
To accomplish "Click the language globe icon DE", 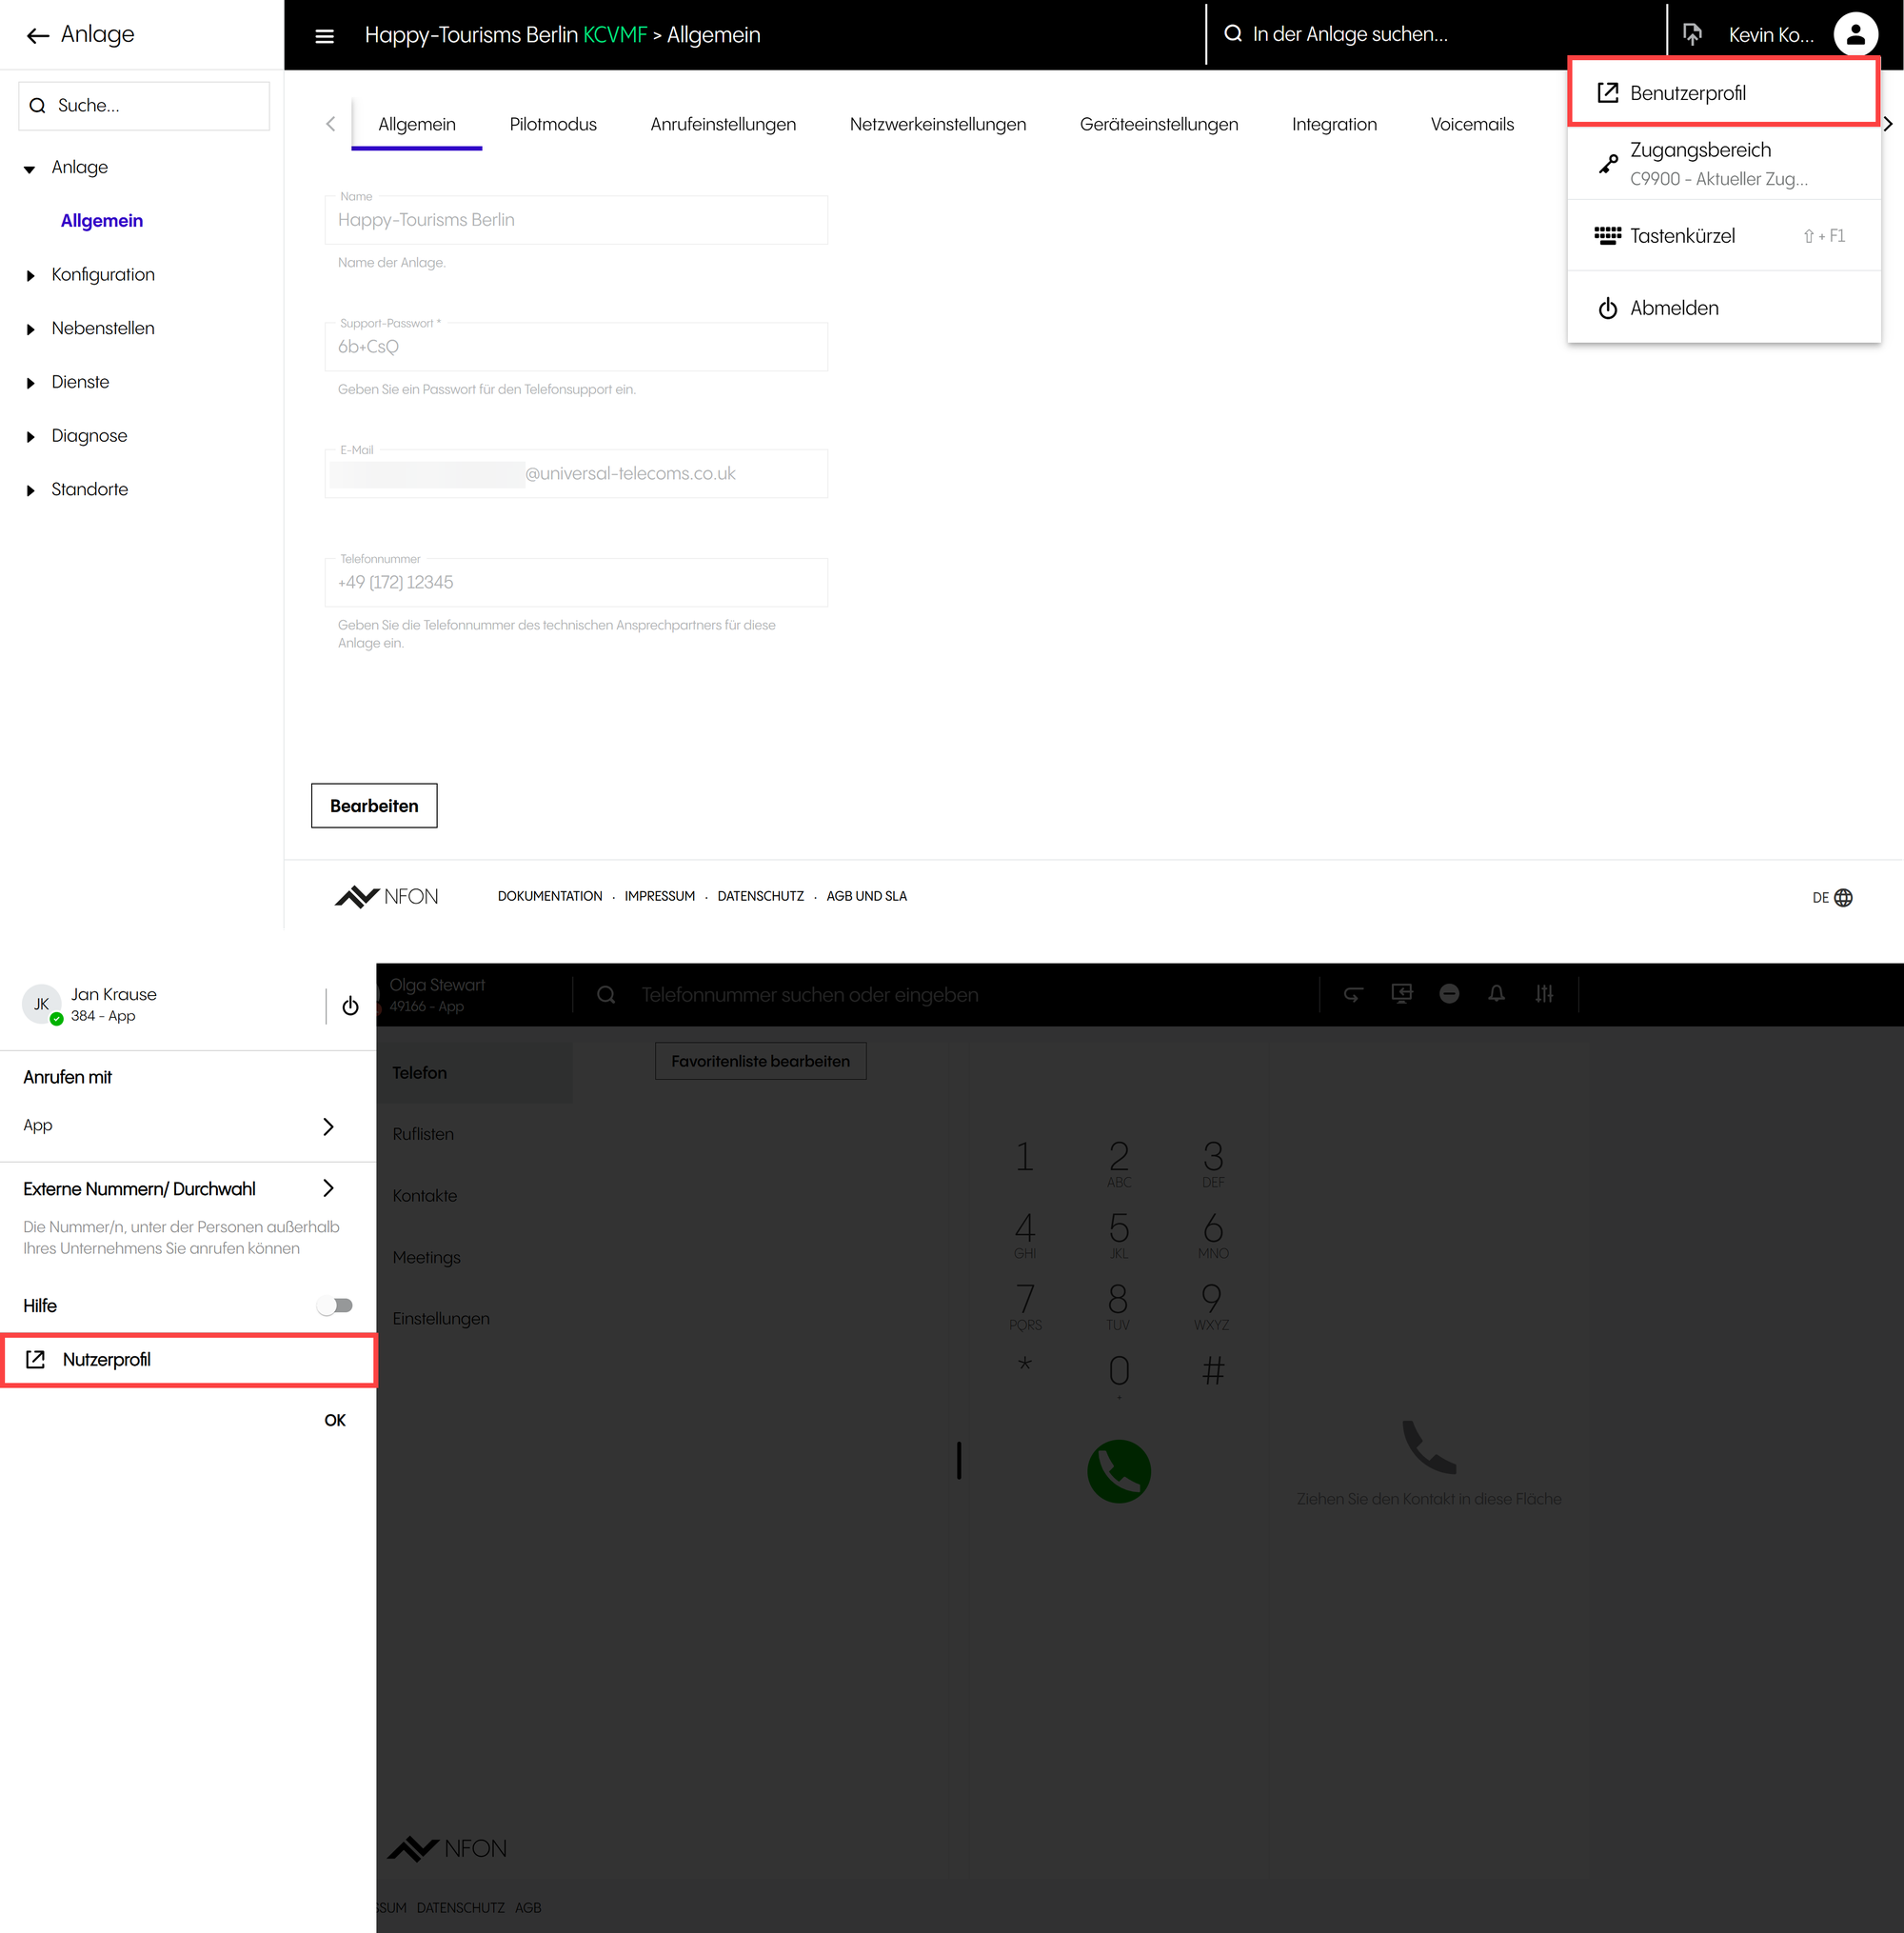I will pos(1842,897).
